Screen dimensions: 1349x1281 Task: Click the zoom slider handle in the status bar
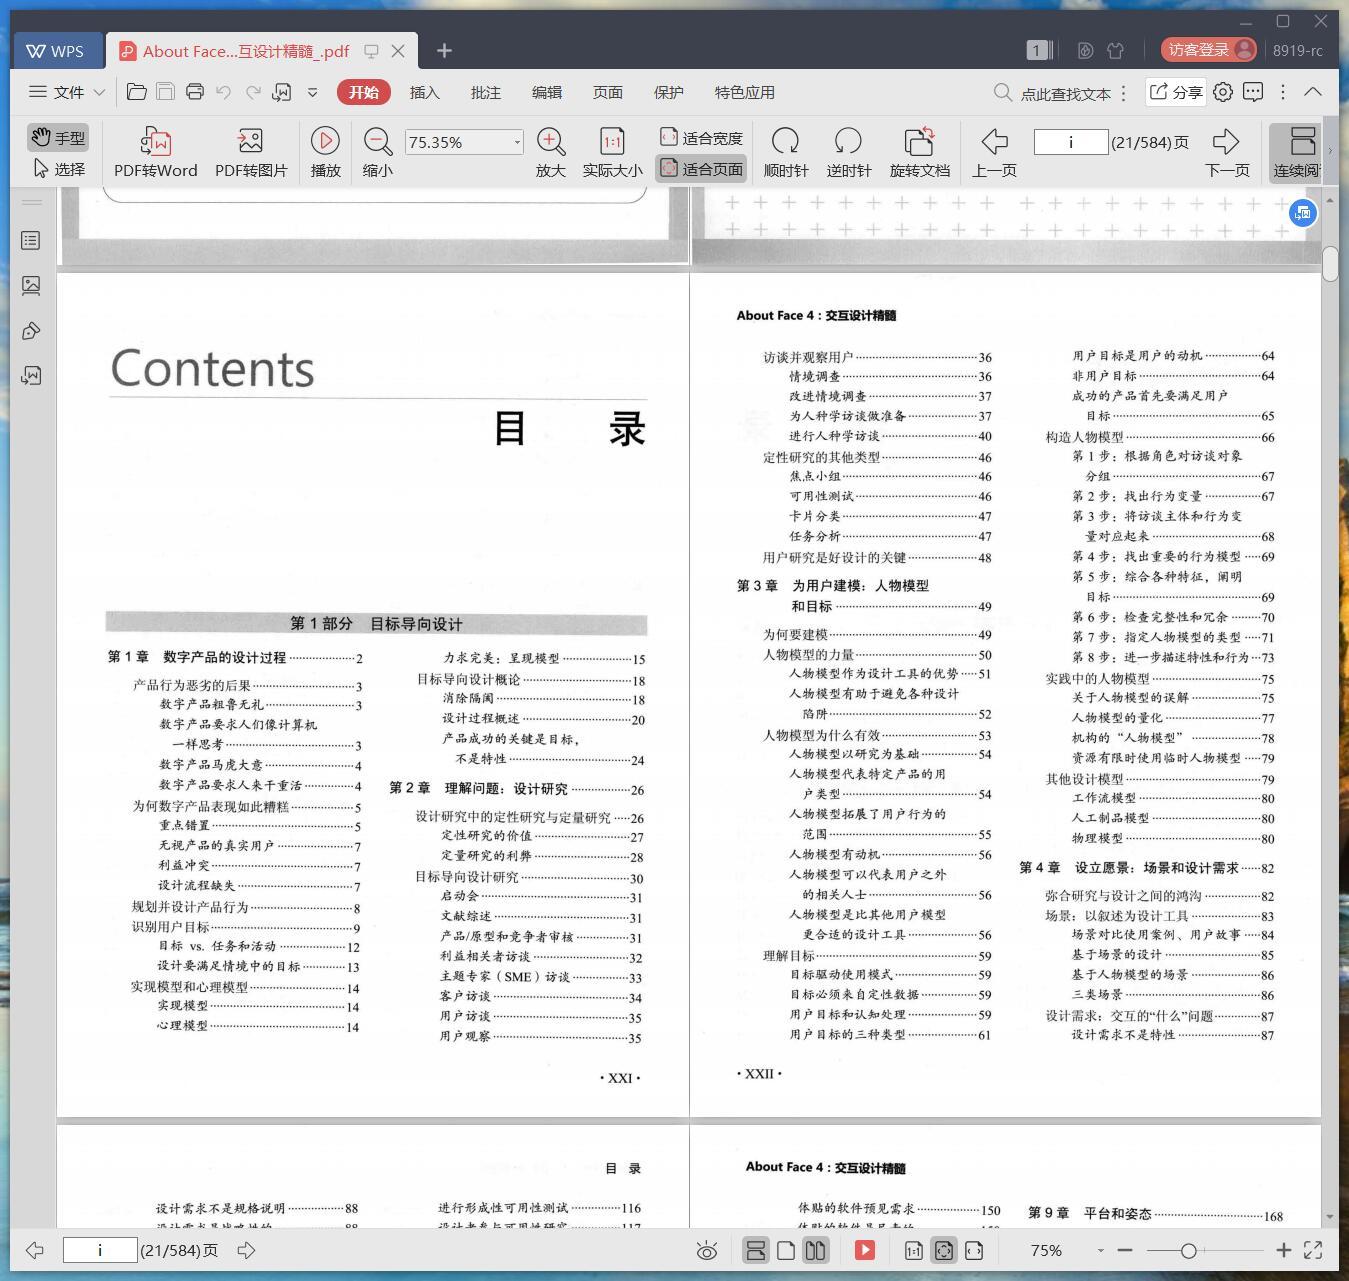pos(1188,1250)
